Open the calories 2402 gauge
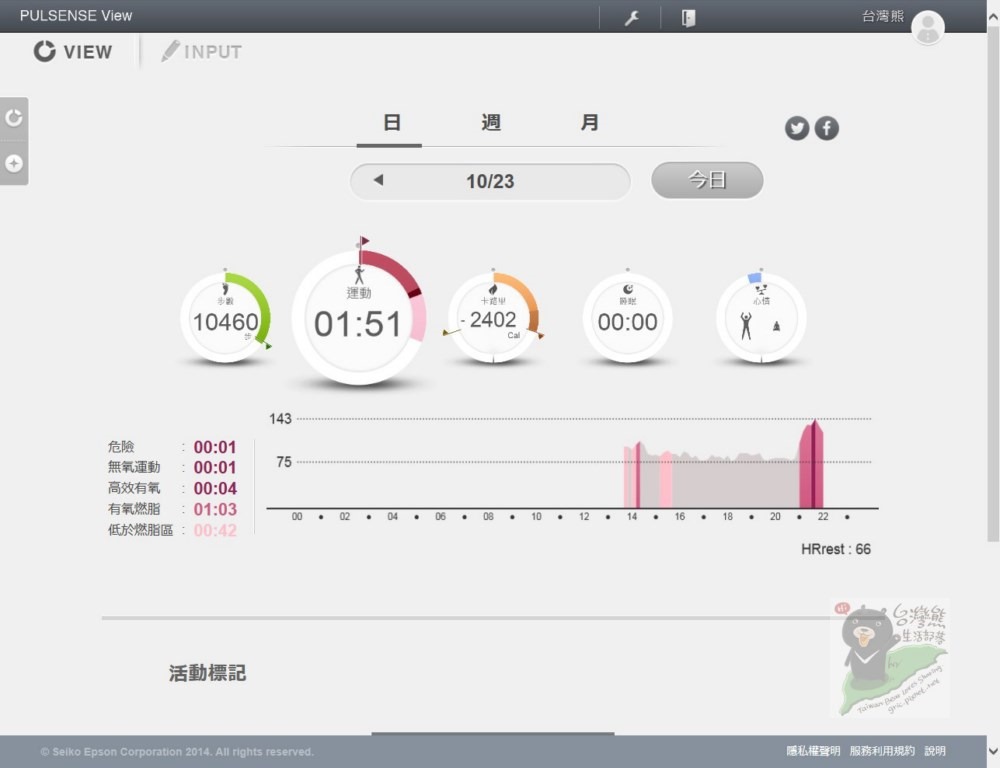The image size is (1000, 768). point(493,318)
